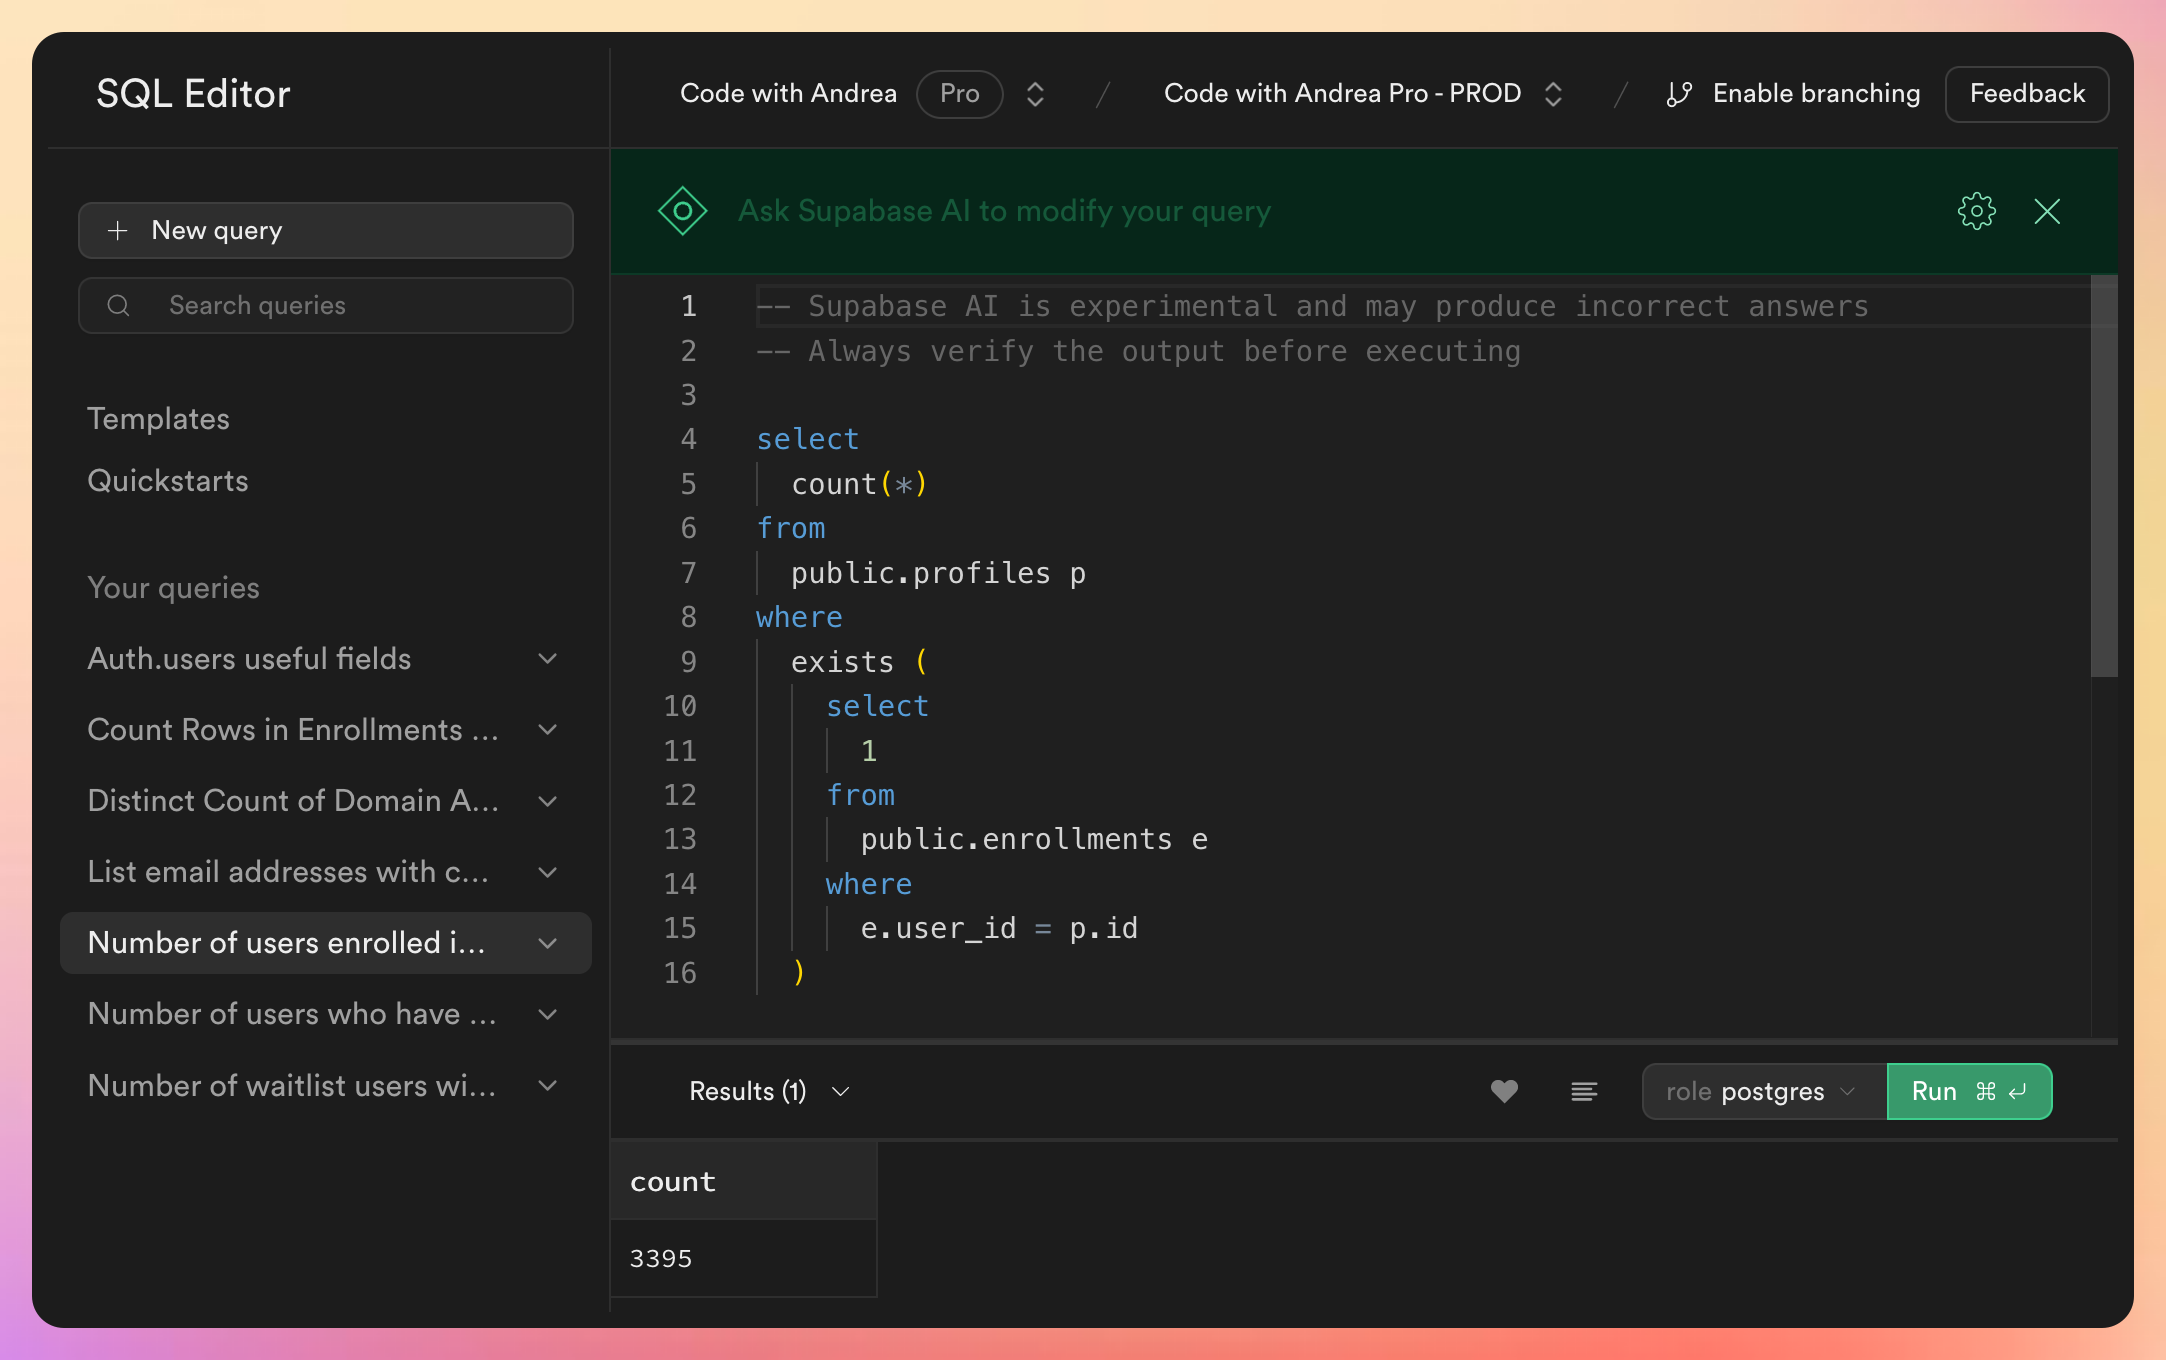Open the Quickstarts section
2166x1360 pixels.
(x=168, y=480)
